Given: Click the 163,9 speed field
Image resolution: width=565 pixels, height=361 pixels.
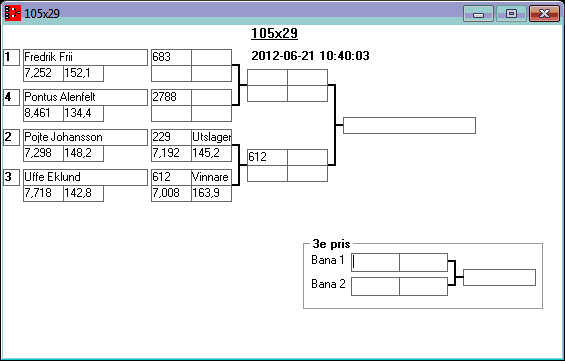Looking at the screenshot, I should tap(212, 193).
